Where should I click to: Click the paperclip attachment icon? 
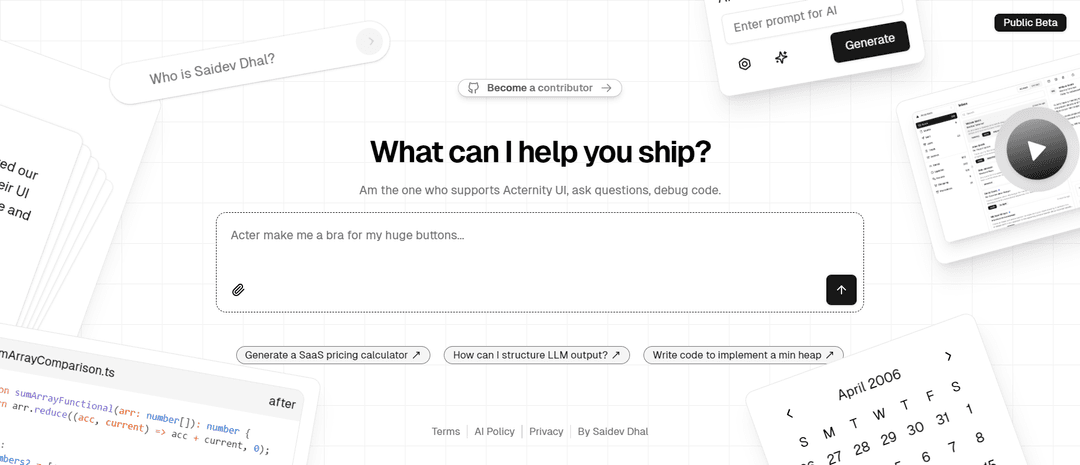point(238,290)
